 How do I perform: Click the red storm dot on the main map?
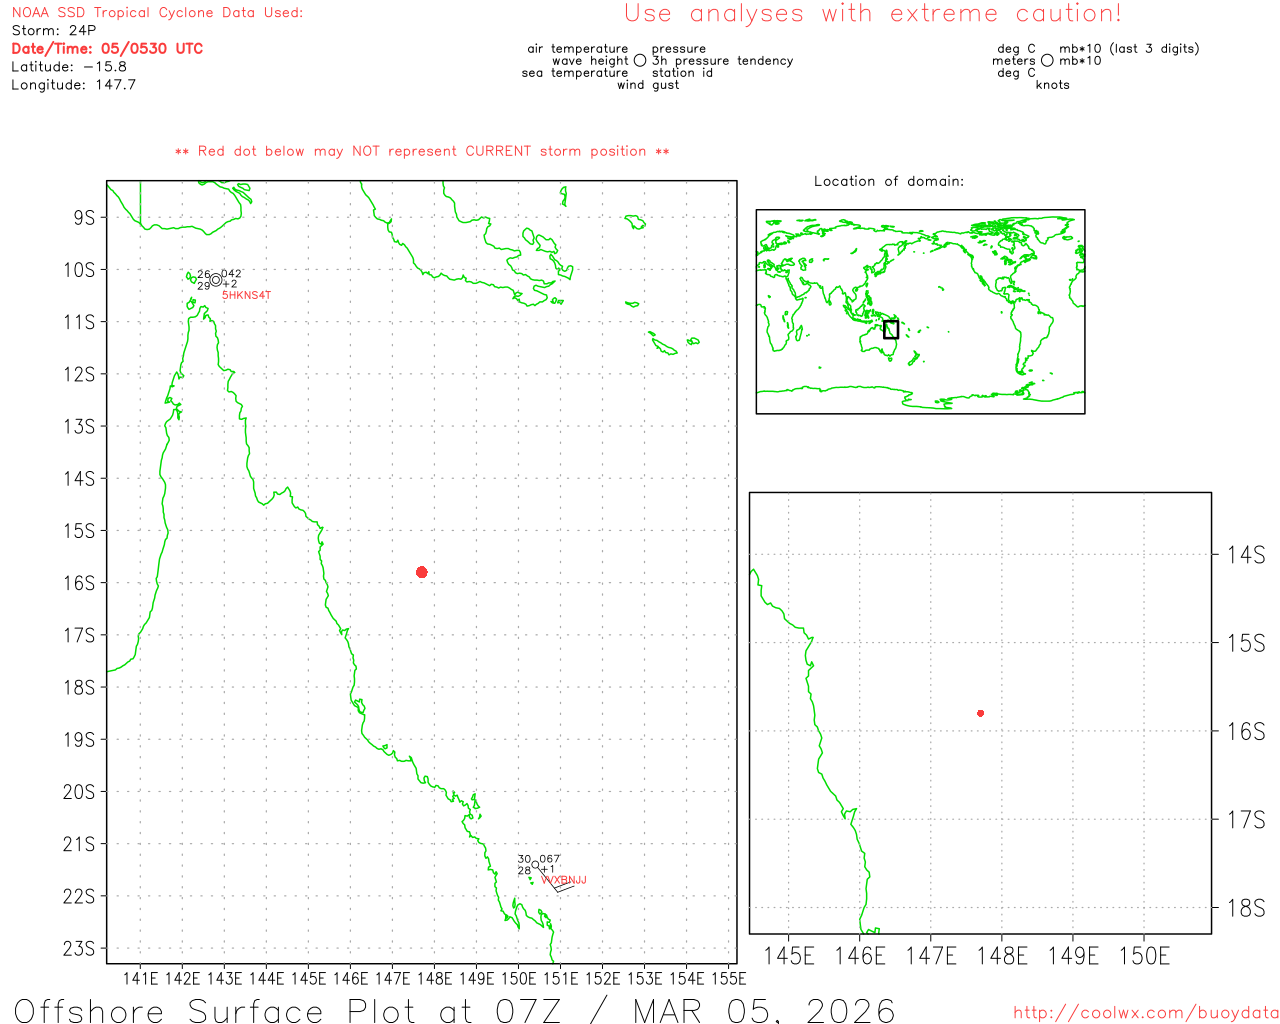click(x=422, y=572)
